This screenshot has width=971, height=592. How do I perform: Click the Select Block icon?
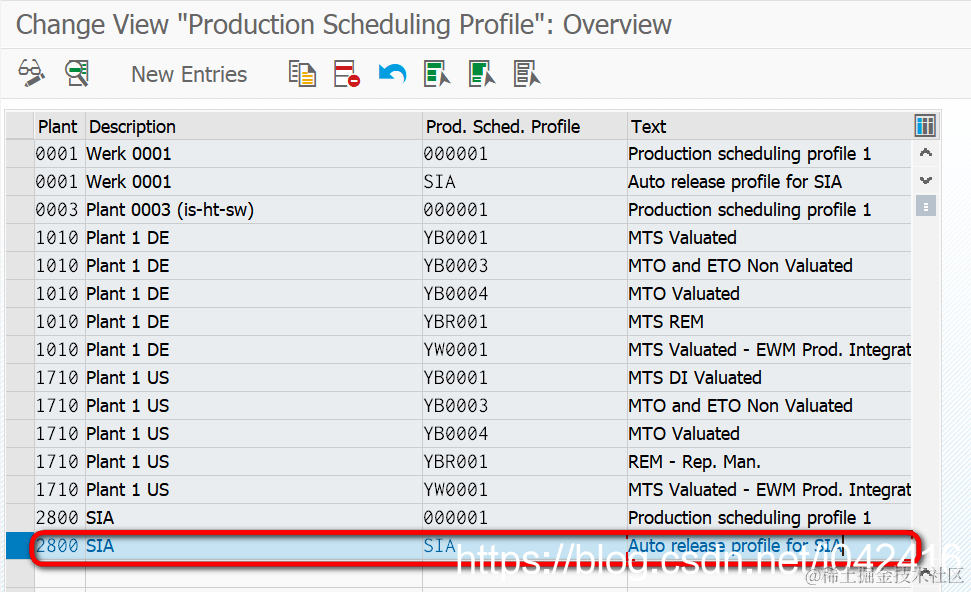(x=482, y=73)
